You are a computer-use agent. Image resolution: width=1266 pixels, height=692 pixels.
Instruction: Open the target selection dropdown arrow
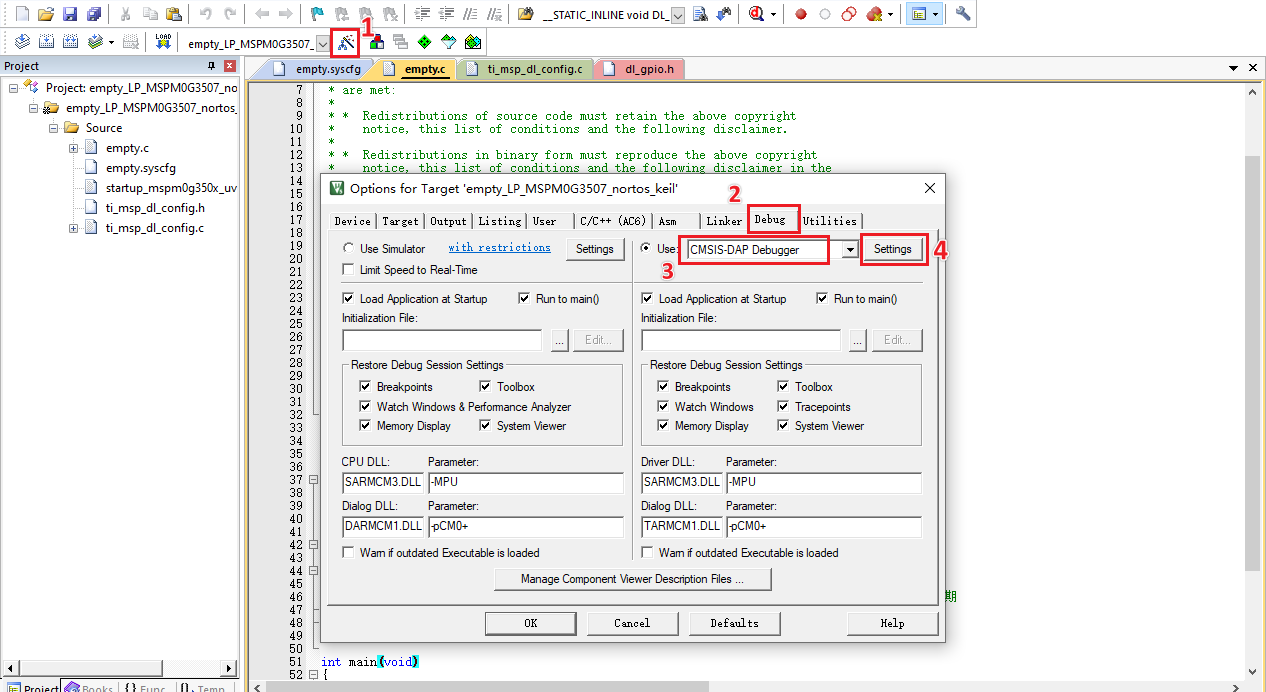pos(322,43)
